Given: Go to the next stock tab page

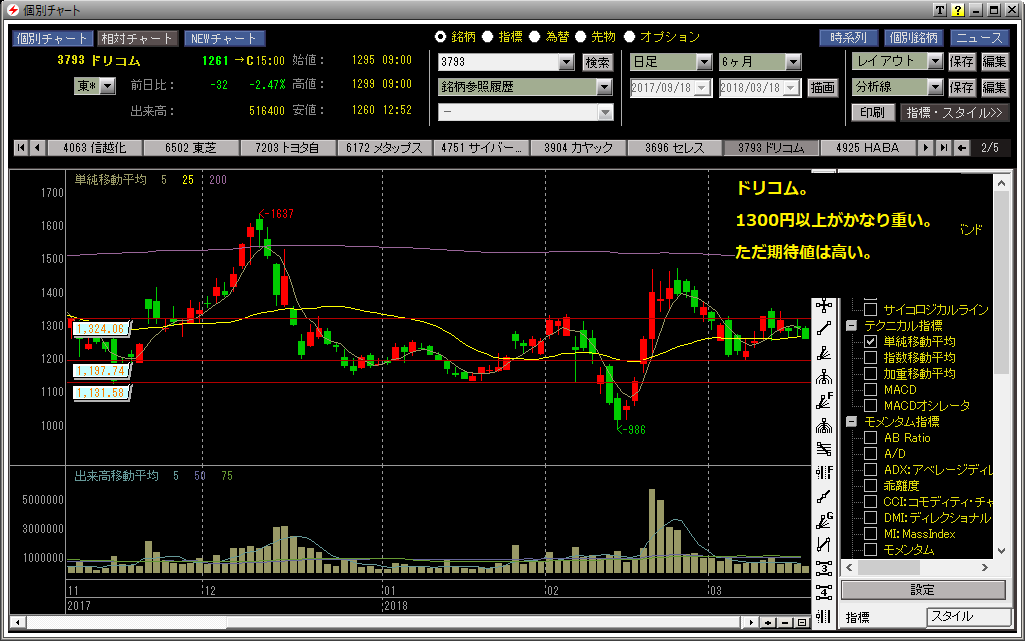Looking at the screenshot, I should click(926, 148).
